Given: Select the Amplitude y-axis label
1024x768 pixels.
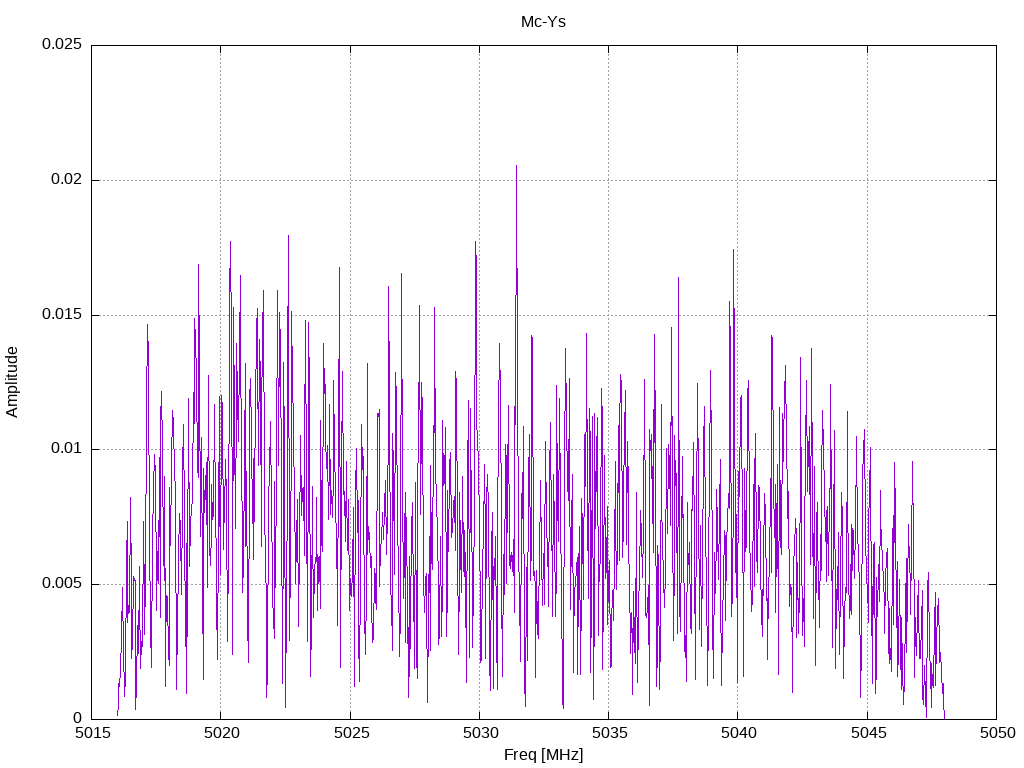Looking at the screenshot, I should point(12,382).
